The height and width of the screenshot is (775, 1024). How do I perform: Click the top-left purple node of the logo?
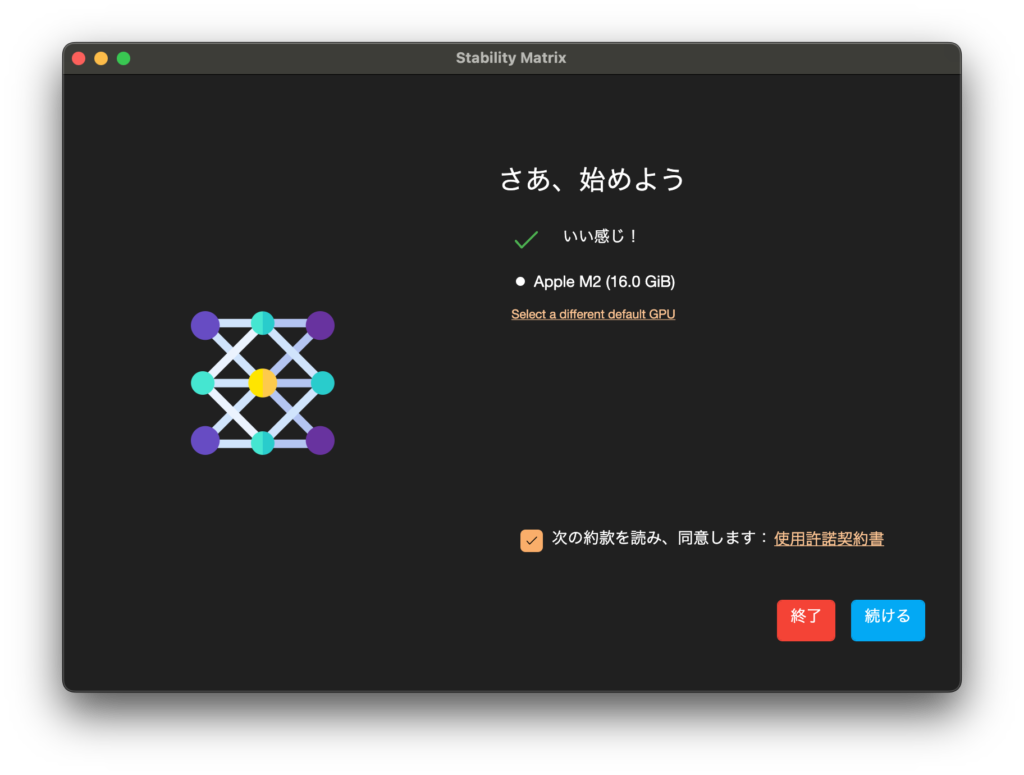tap(205, 325)
